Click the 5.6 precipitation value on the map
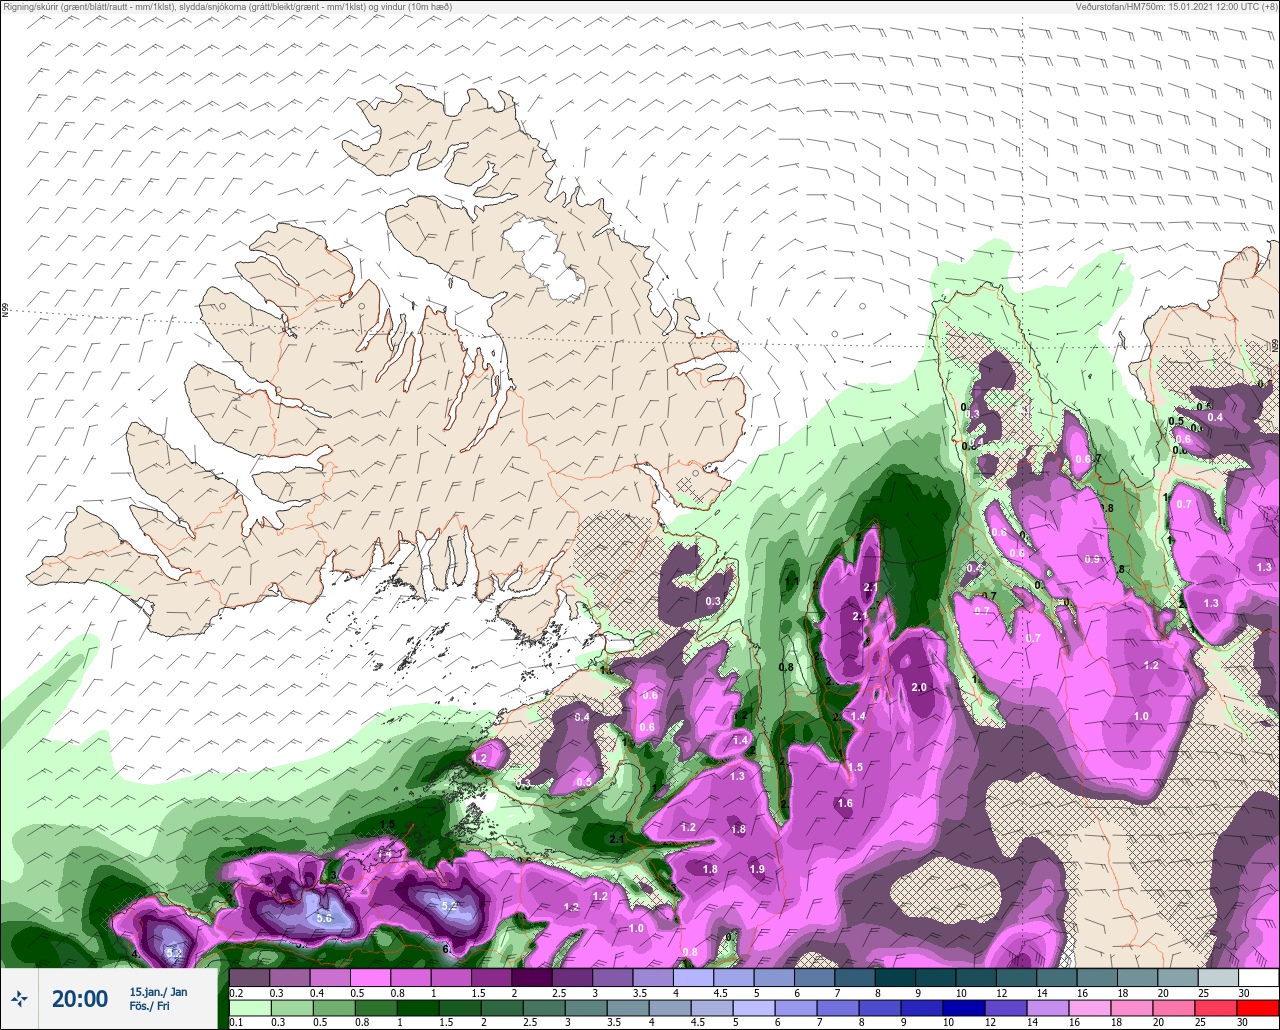This screenshot has height=1030, width=1280. click(324, 918)
